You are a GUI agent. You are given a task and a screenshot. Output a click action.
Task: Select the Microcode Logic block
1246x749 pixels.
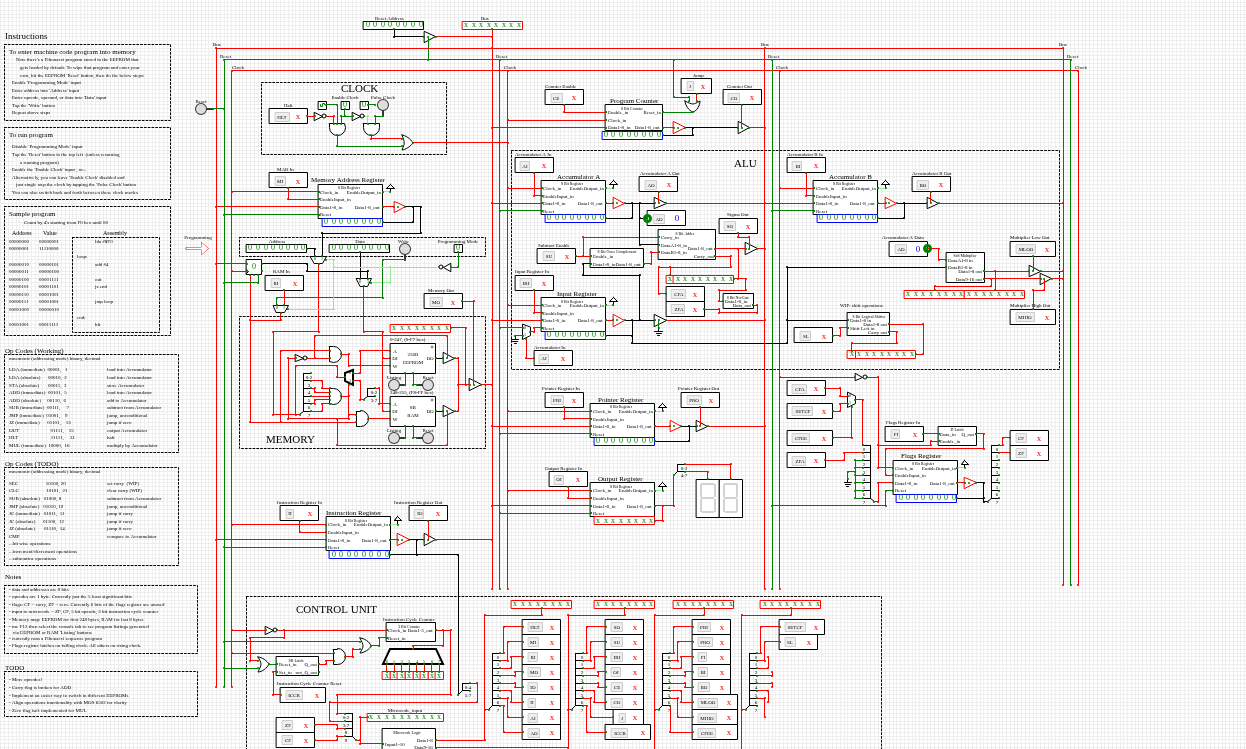[408, 738]
